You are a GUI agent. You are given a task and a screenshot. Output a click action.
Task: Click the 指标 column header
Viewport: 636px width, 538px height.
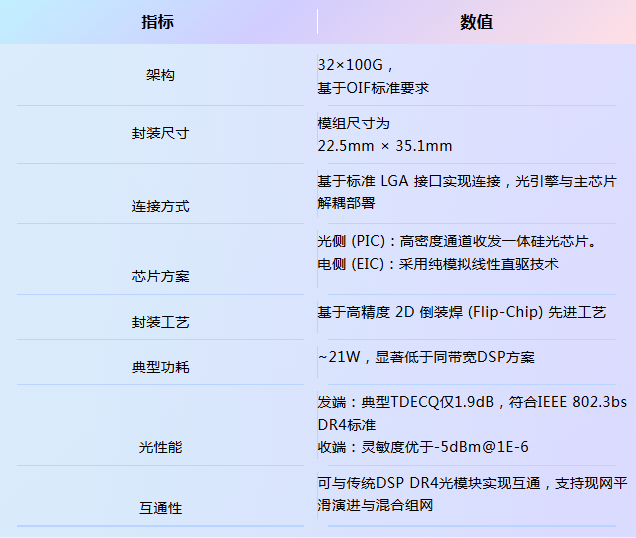point(158,22)
